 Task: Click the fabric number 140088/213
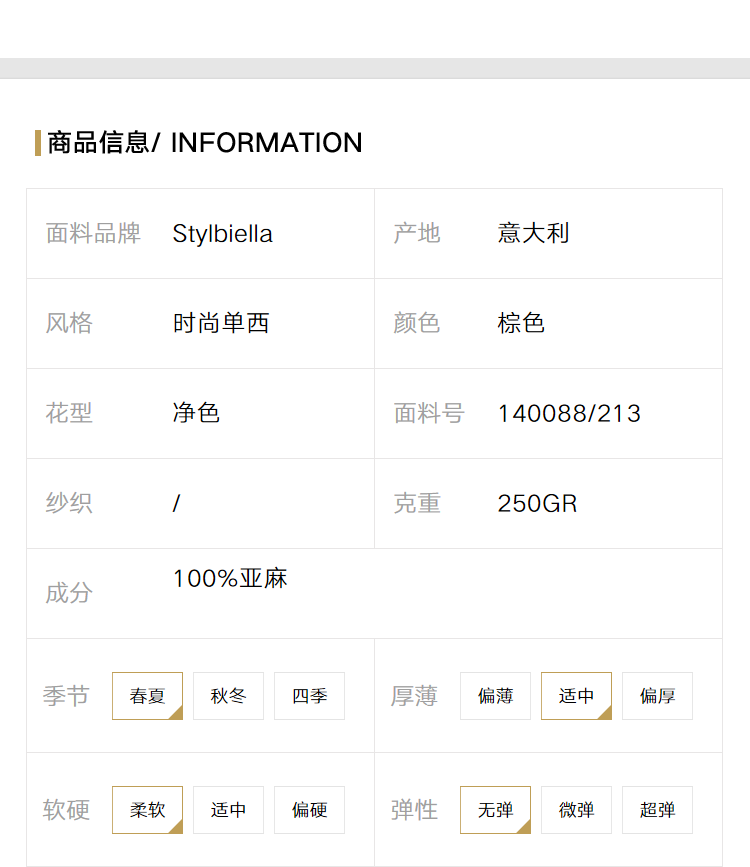click(x=569, y=414)
